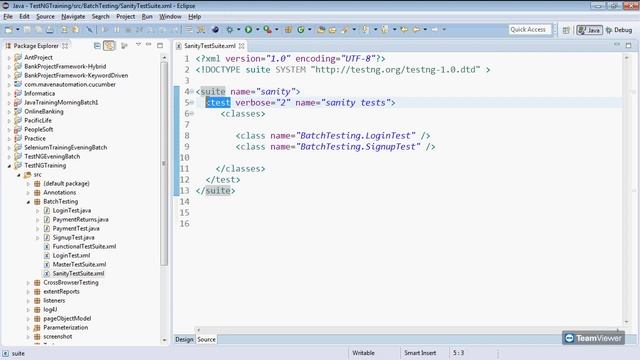Click the Last Edit Location icon
640x360 pixels.
pos(404,30)
